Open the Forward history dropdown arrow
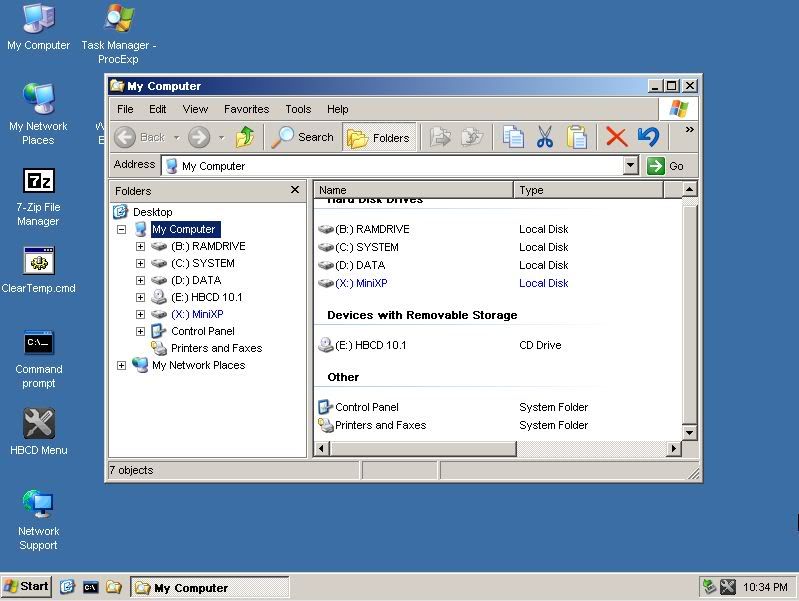Image resolution: width=799 pixels, height=601 pixels. point(221,137)
